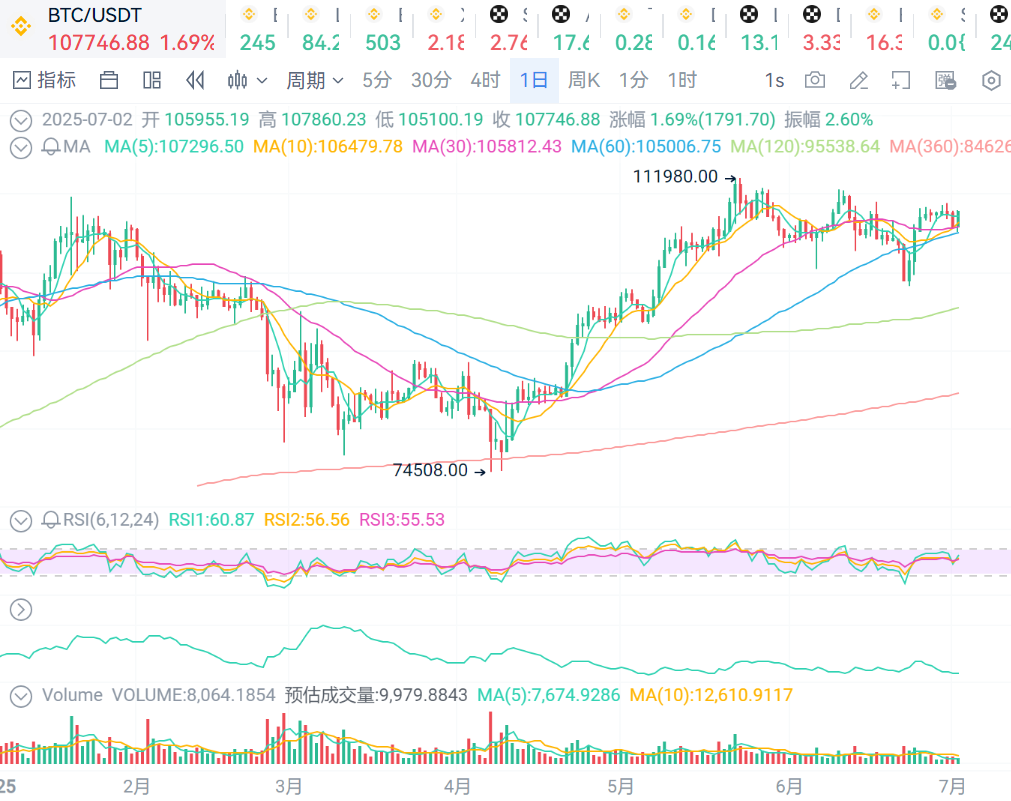Select the ticker showing 245
This screenshot has width=1011, height=801.
point(257,28)
